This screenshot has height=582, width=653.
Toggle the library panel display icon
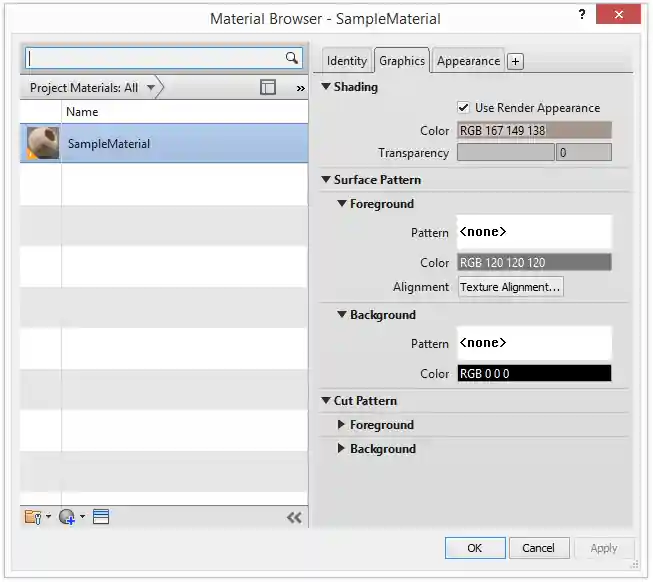pyautogui.click(x=268, y=88)
